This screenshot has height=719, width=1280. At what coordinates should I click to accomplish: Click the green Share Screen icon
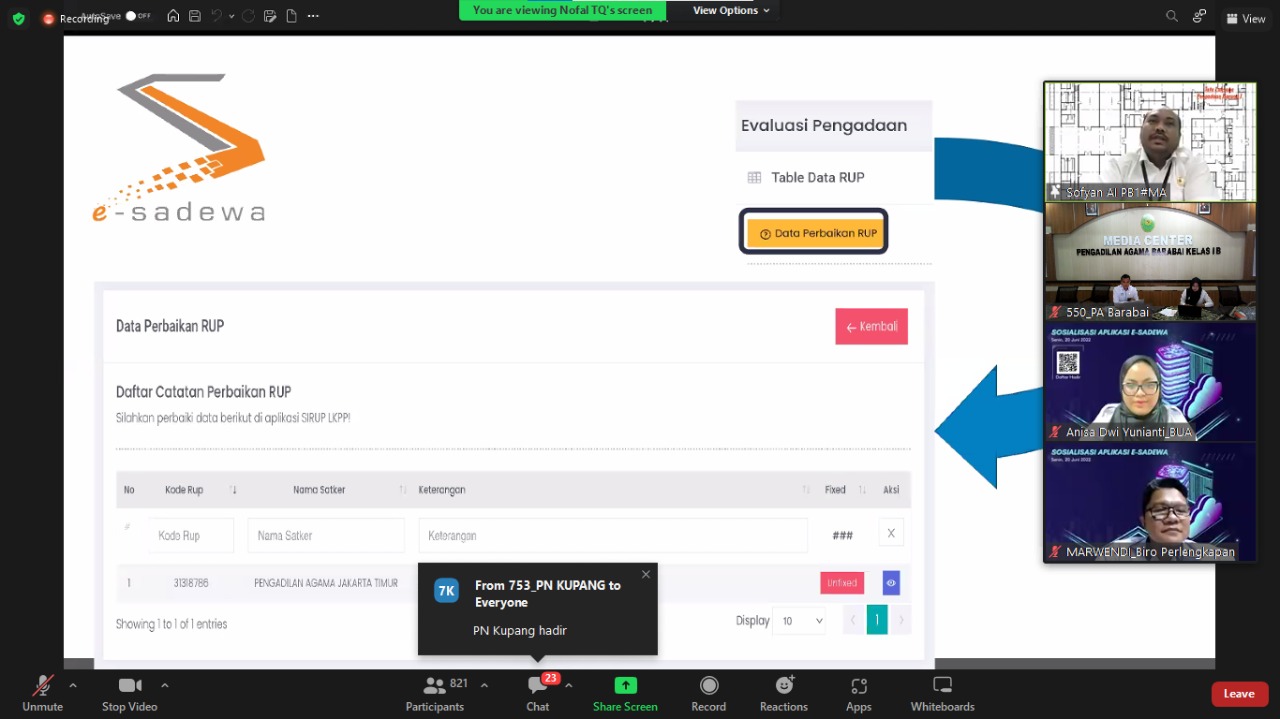pyautogui.click(x=625, y=686)
